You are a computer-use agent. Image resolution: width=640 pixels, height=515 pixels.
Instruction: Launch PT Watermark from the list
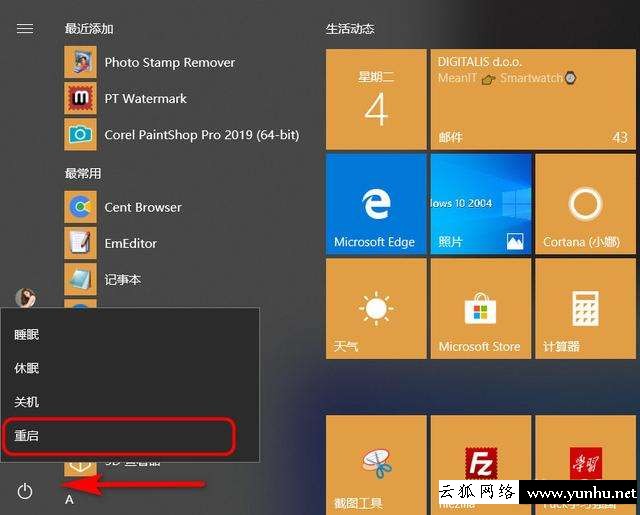145,98
